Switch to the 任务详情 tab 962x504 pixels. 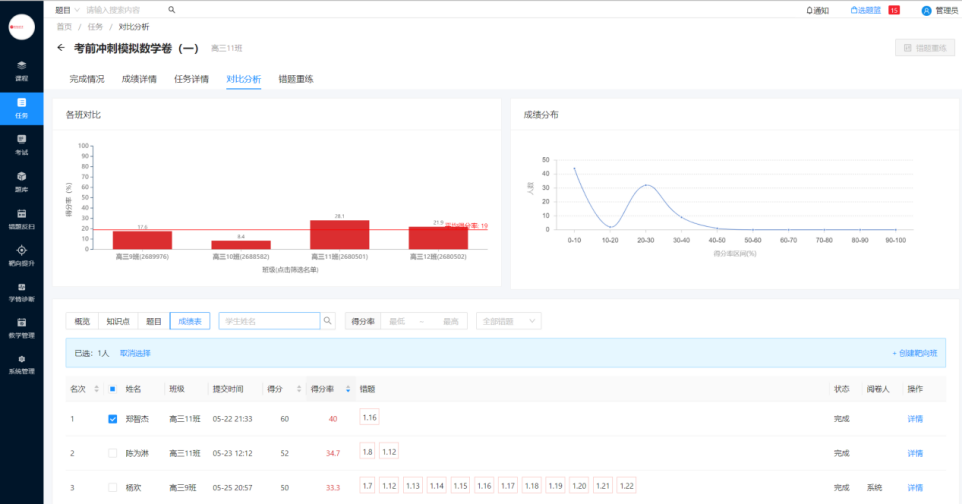tap(191, 79)
